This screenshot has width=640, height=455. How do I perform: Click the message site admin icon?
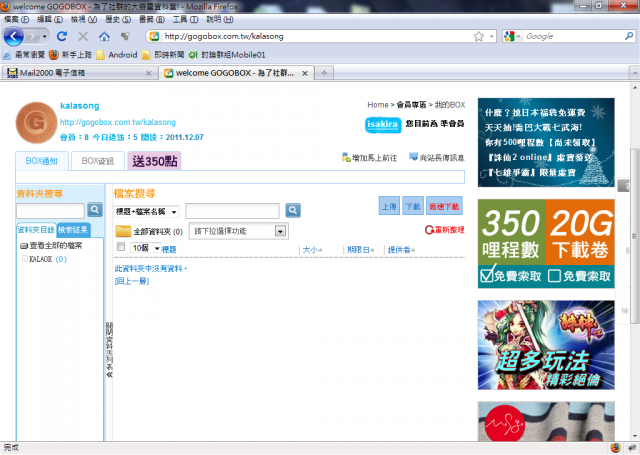point(413,157)
